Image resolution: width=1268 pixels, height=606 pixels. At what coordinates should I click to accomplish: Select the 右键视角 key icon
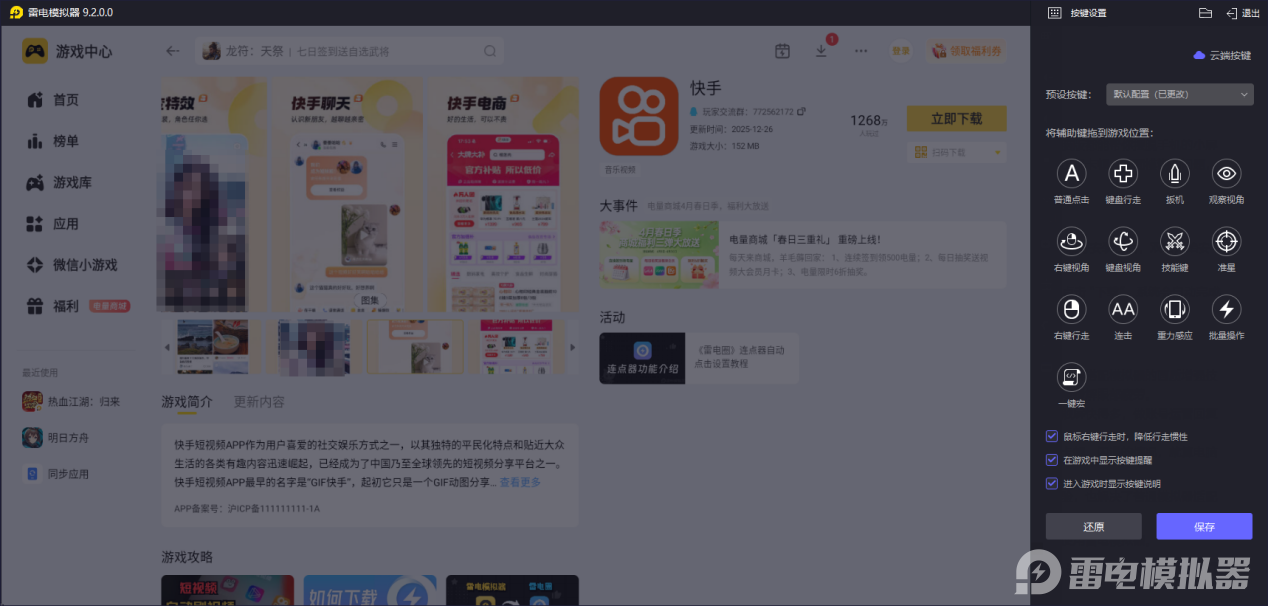pyautogui.click(x=1071, y=241)
